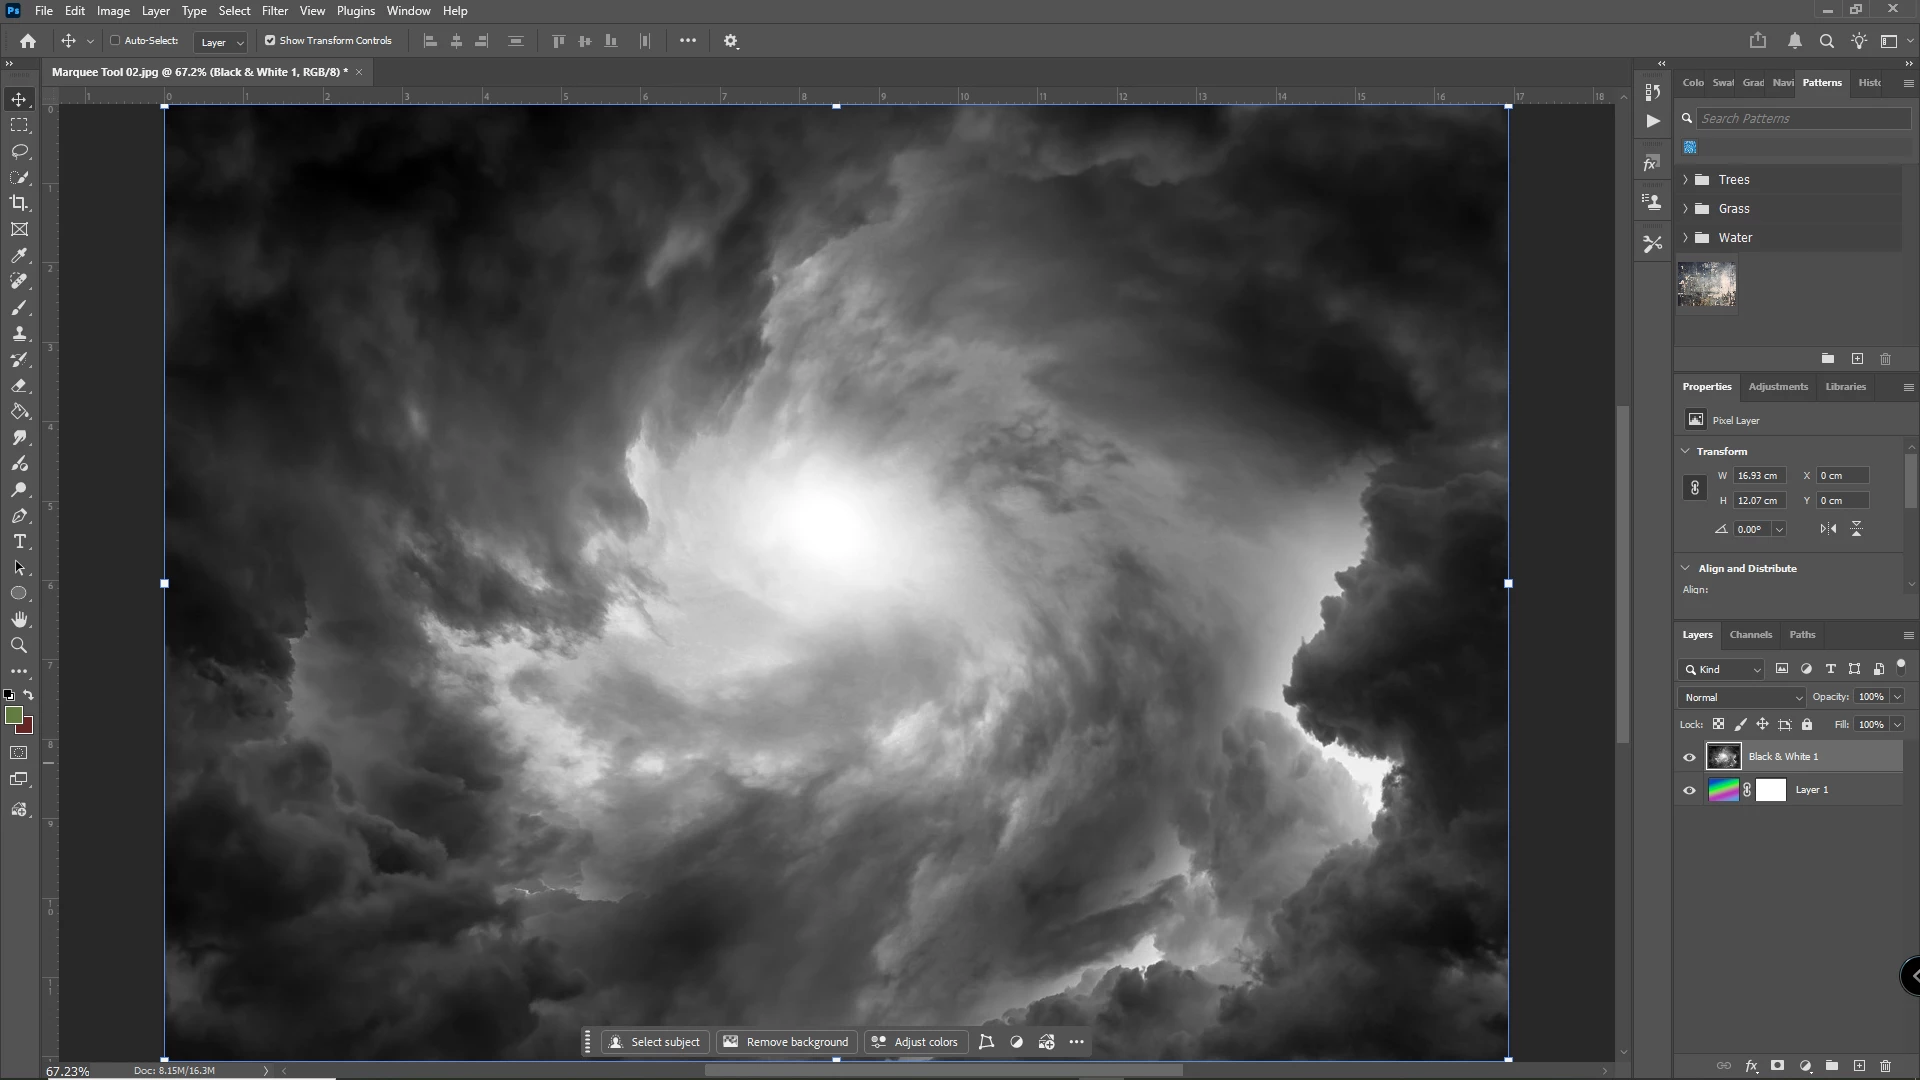
Task: Select the Crop tool
Action: point(19,203)
